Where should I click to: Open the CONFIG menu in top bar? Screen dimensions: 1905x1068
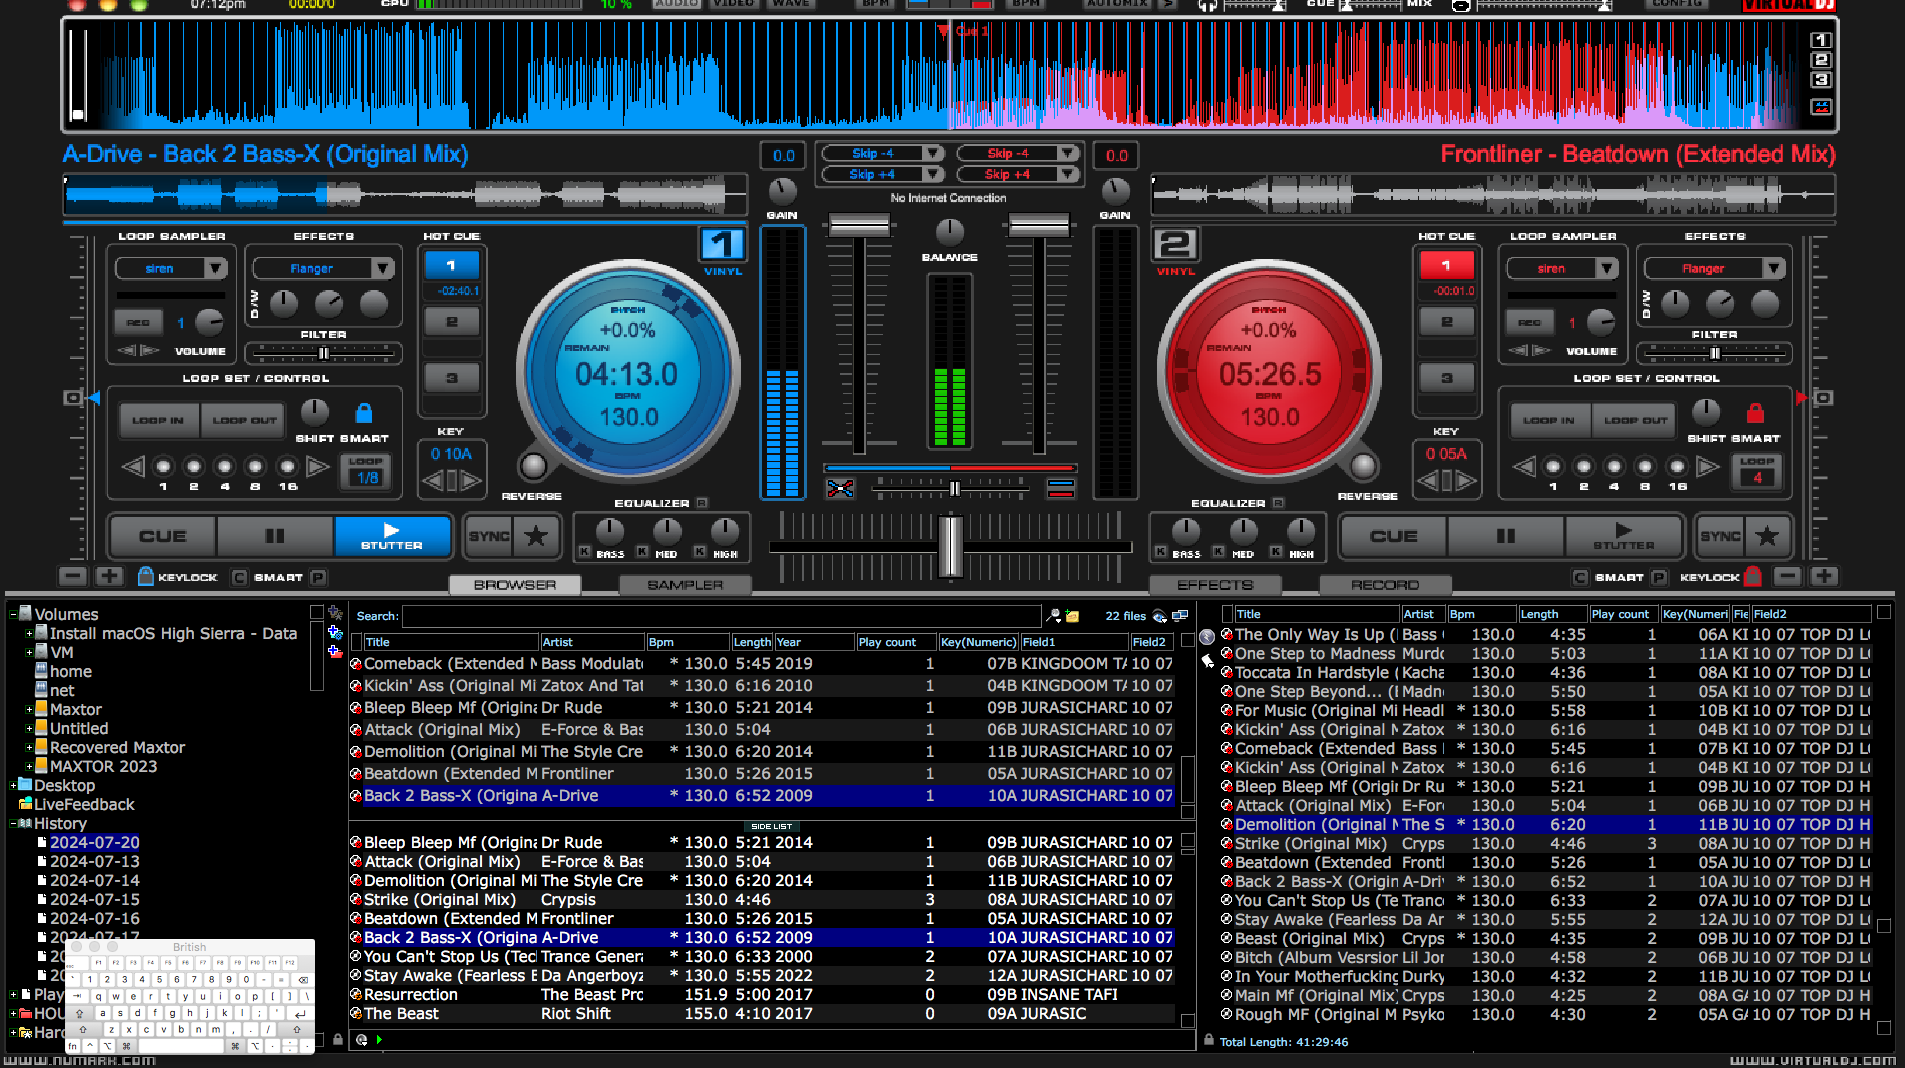tap(1677, 4)
